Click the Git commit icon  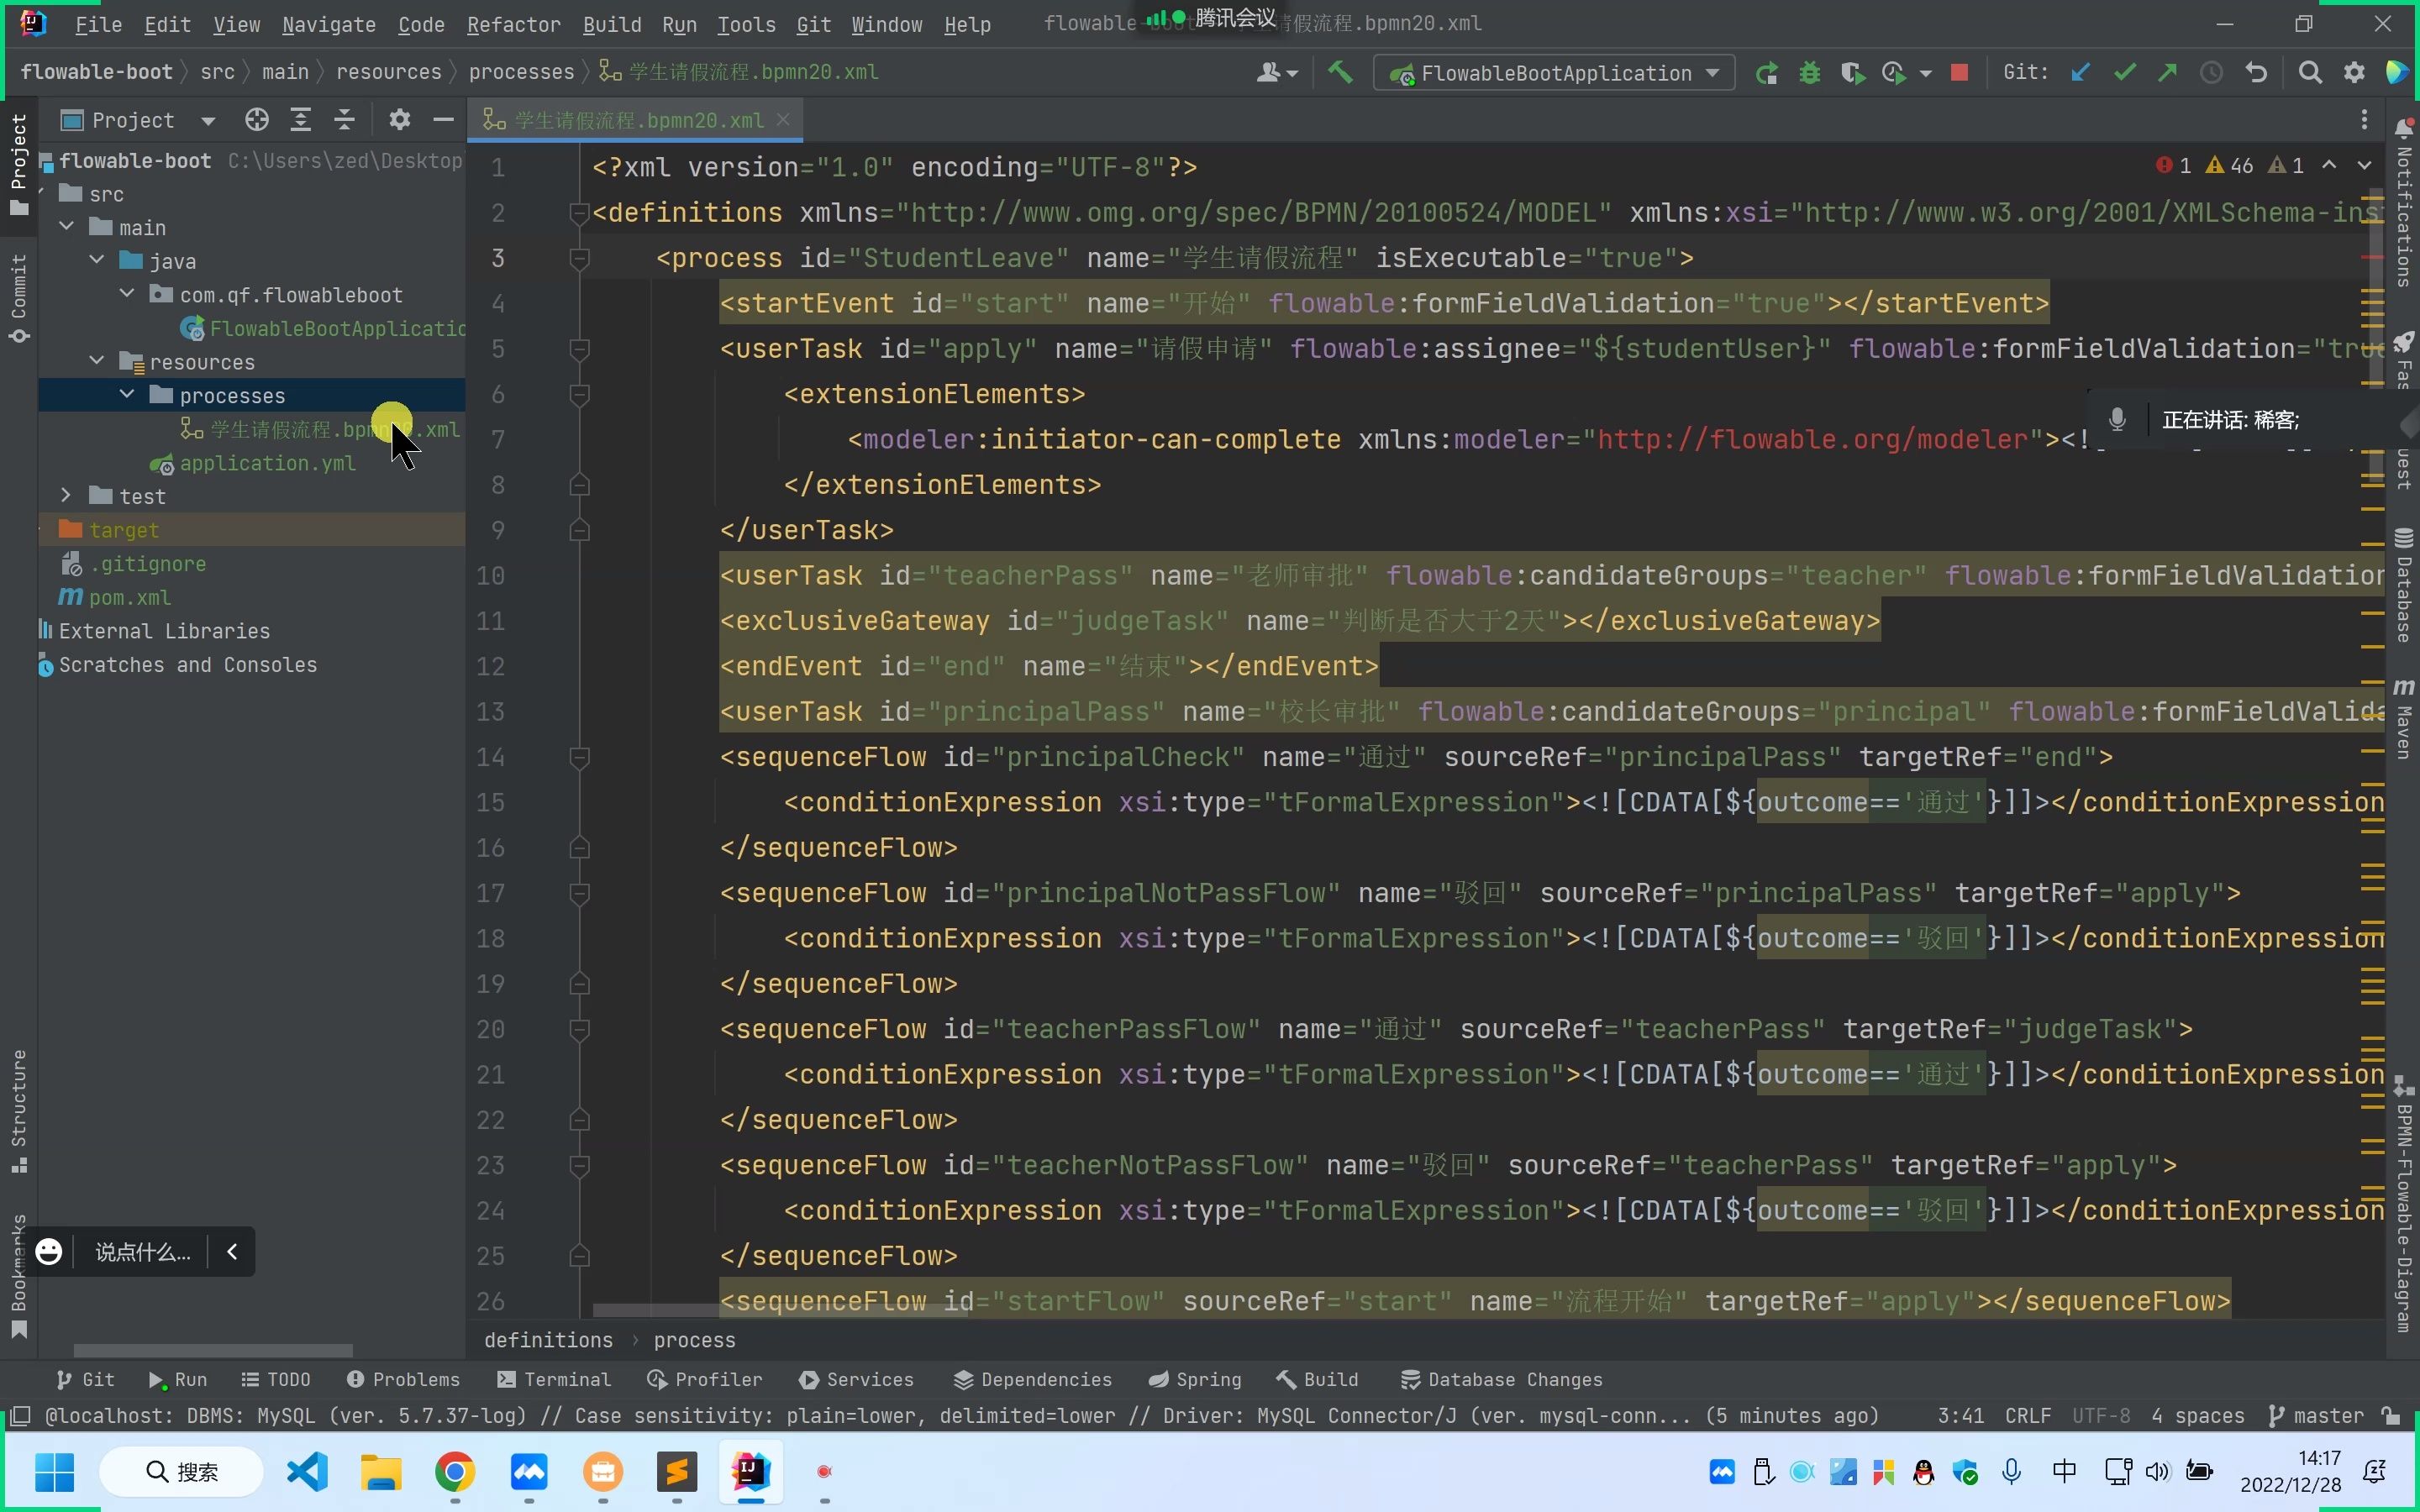pyautogui.click(x=2122, y=71)
